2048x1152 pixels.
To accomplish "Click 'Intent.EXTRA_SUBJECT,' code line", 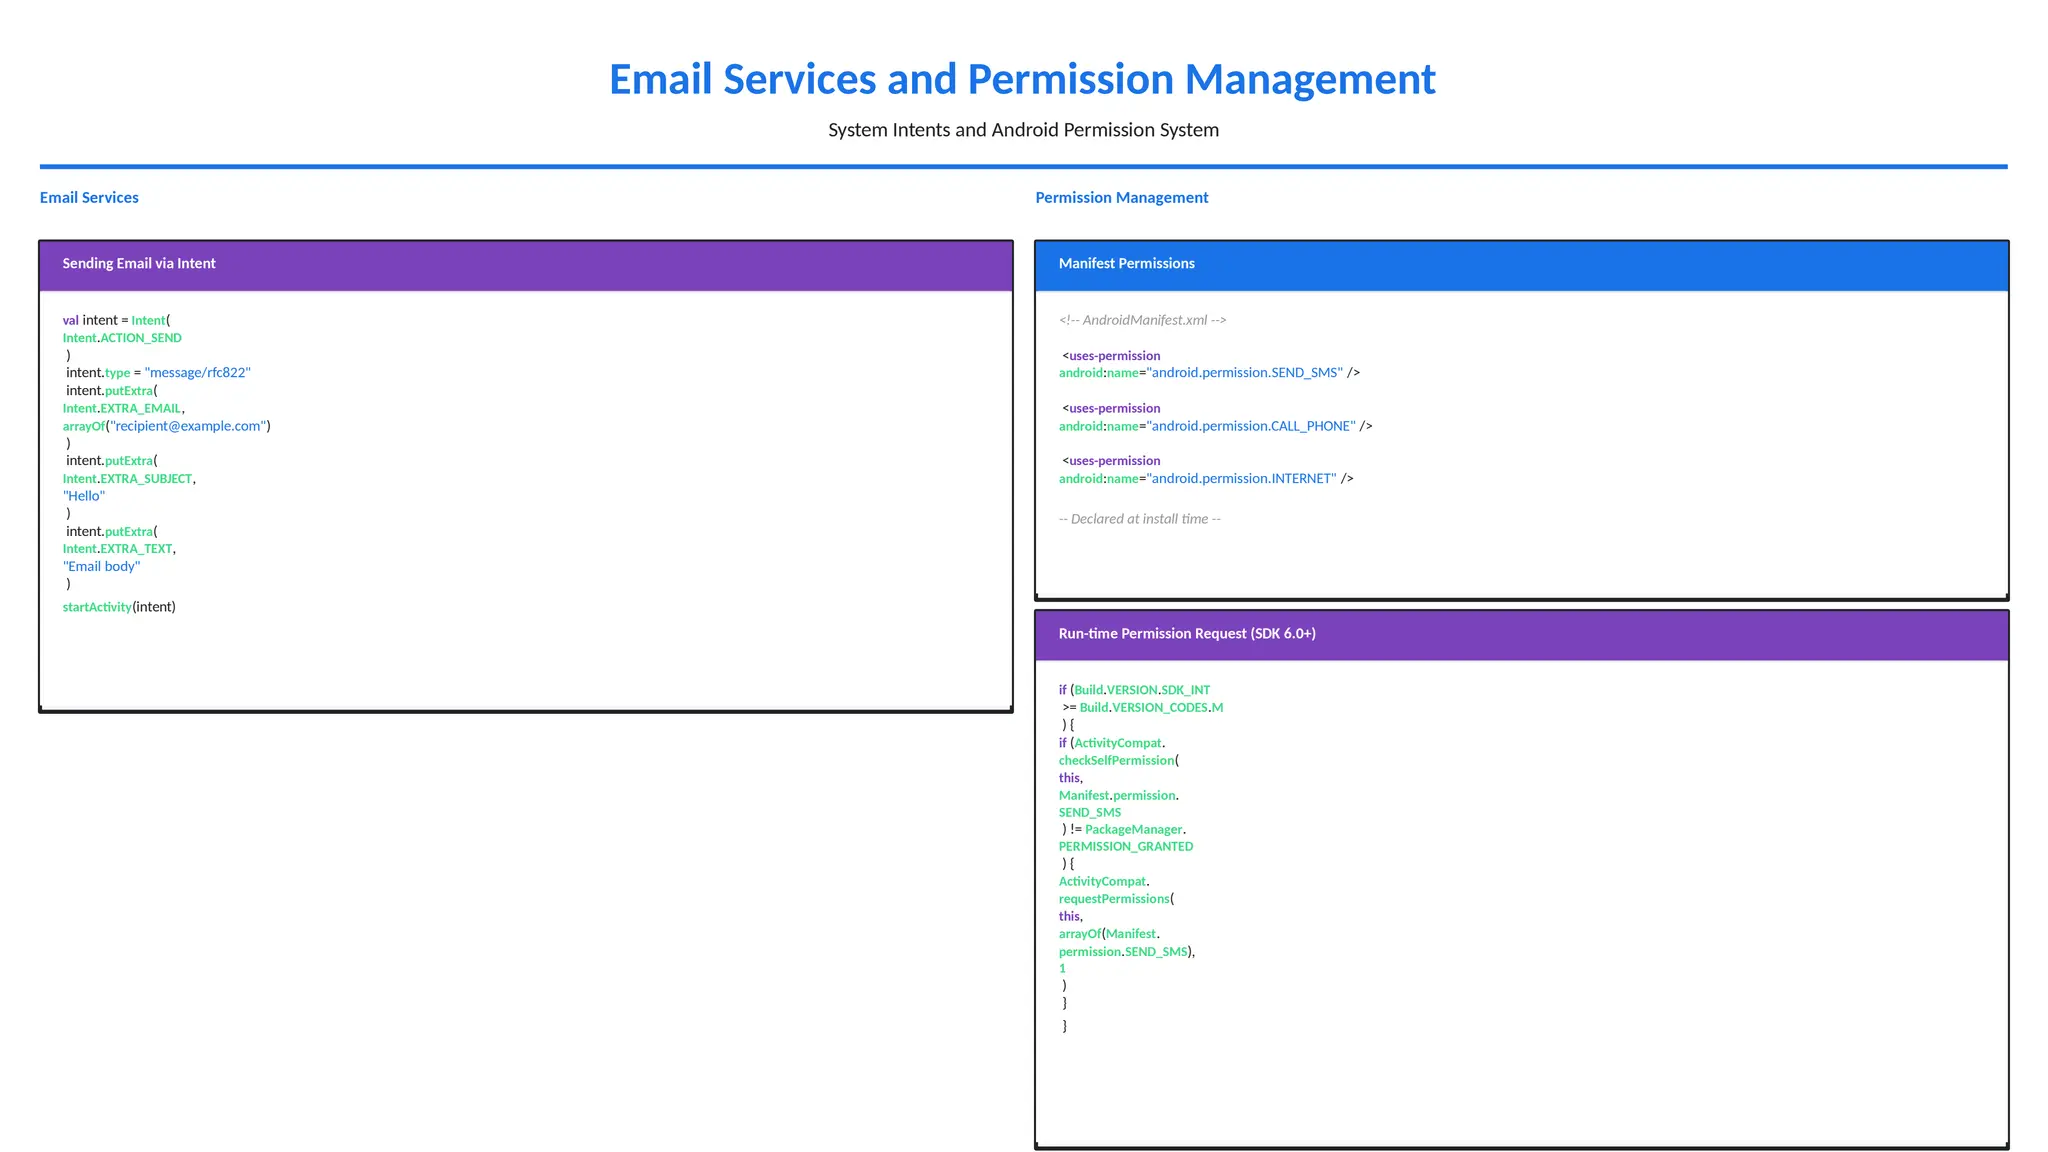I will (129, 478).
